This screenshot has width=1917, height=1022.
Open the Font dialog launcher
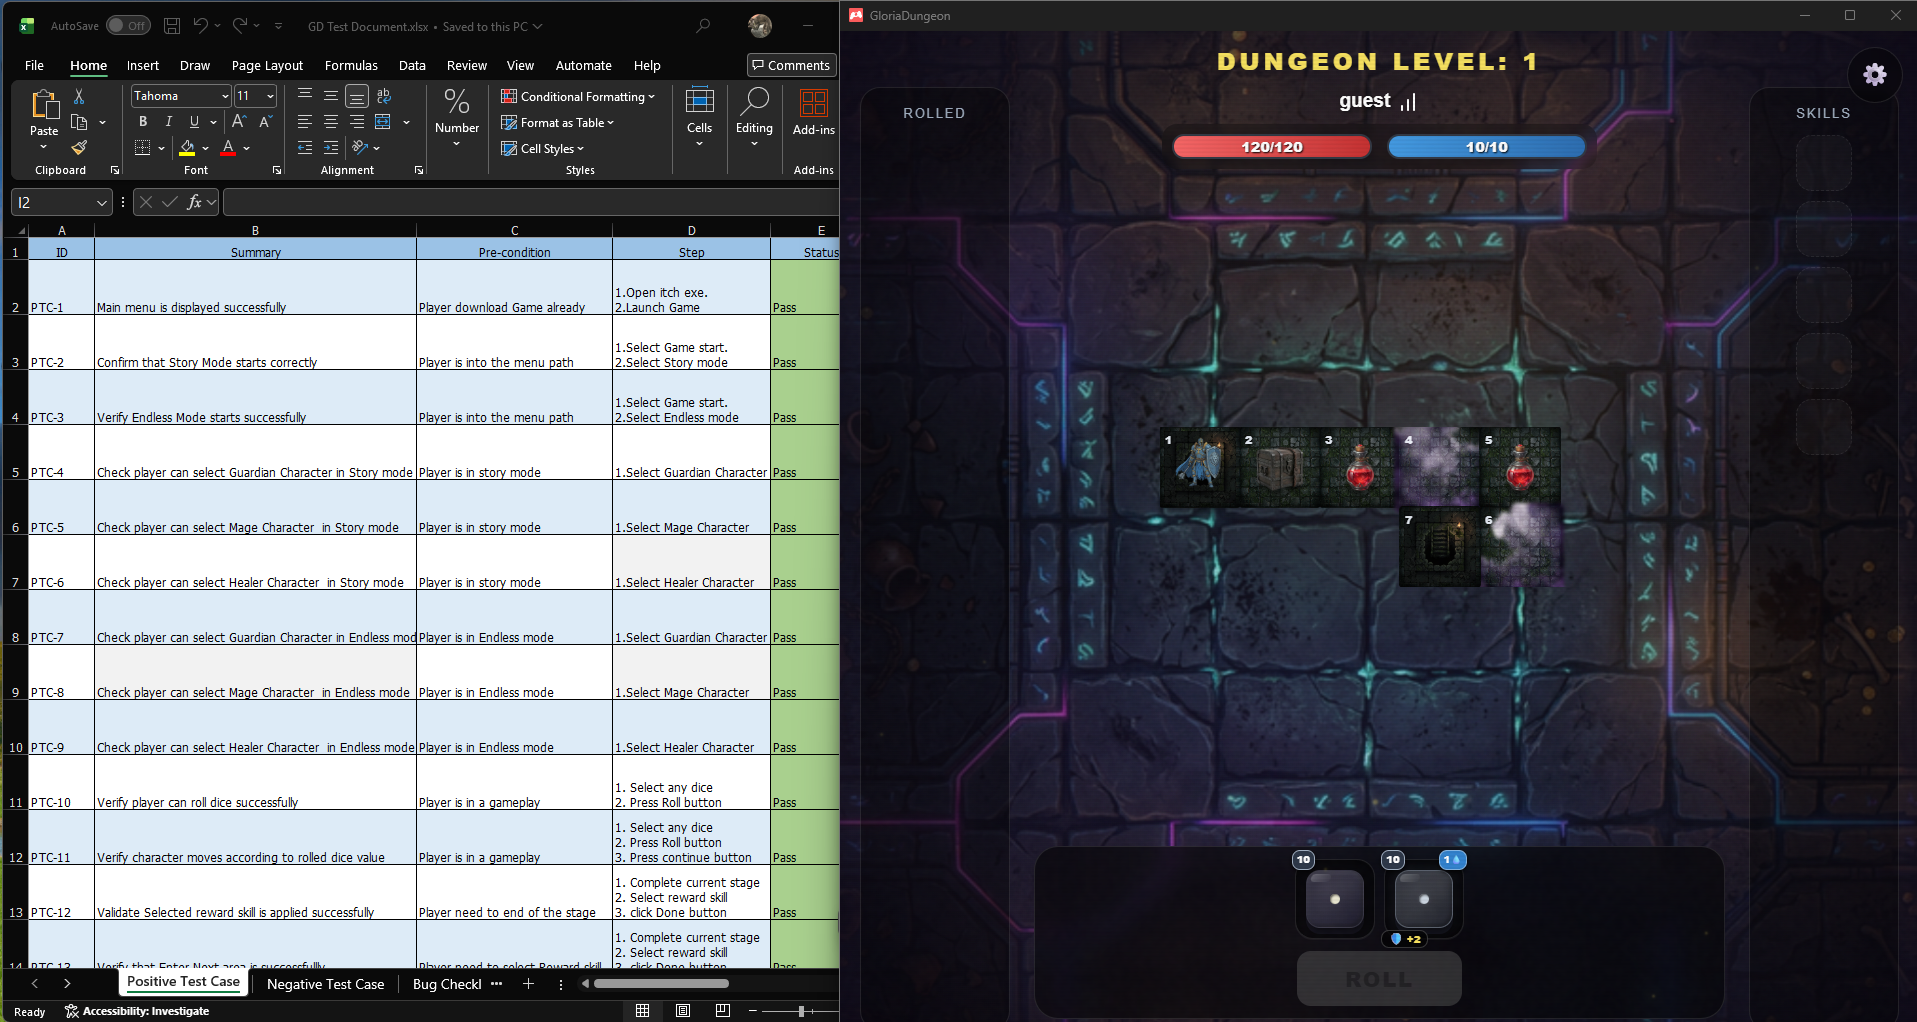(277, 170)
